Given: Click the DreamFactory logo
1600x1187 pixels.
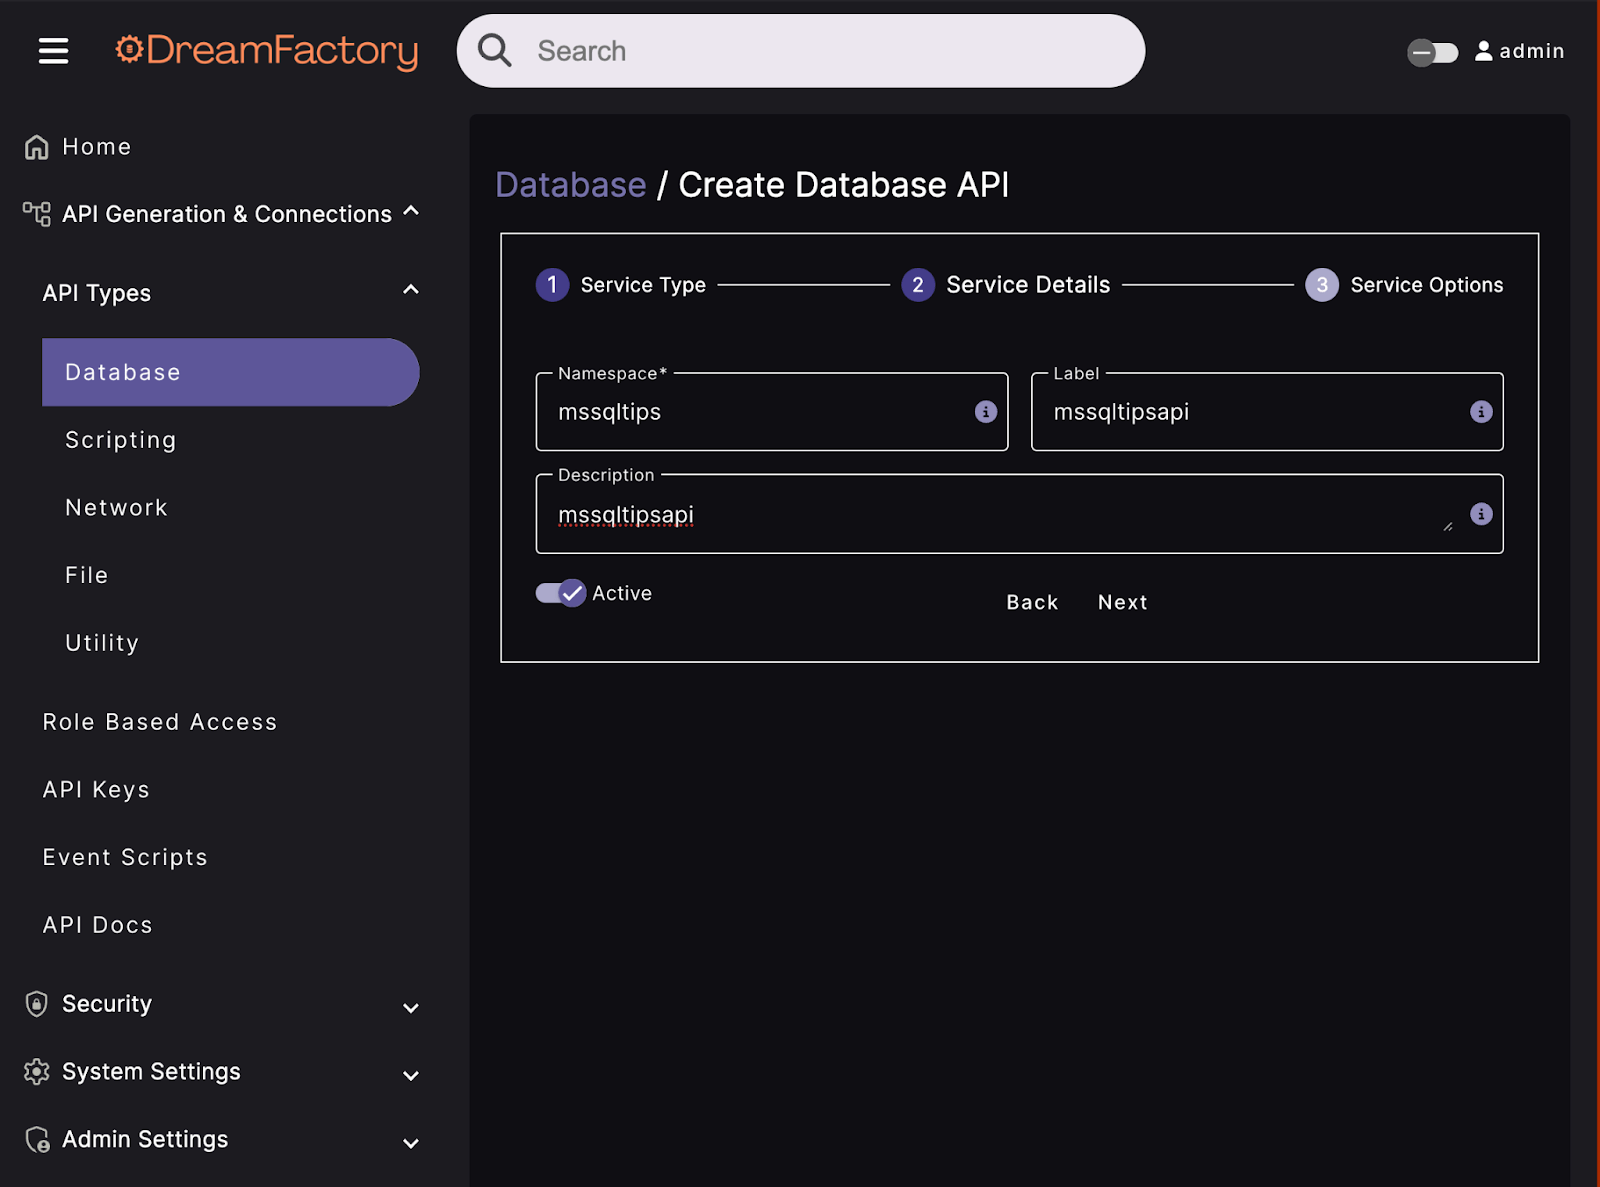Looking at the screenshot, I should pyautogui.click(x=267, y=50).
